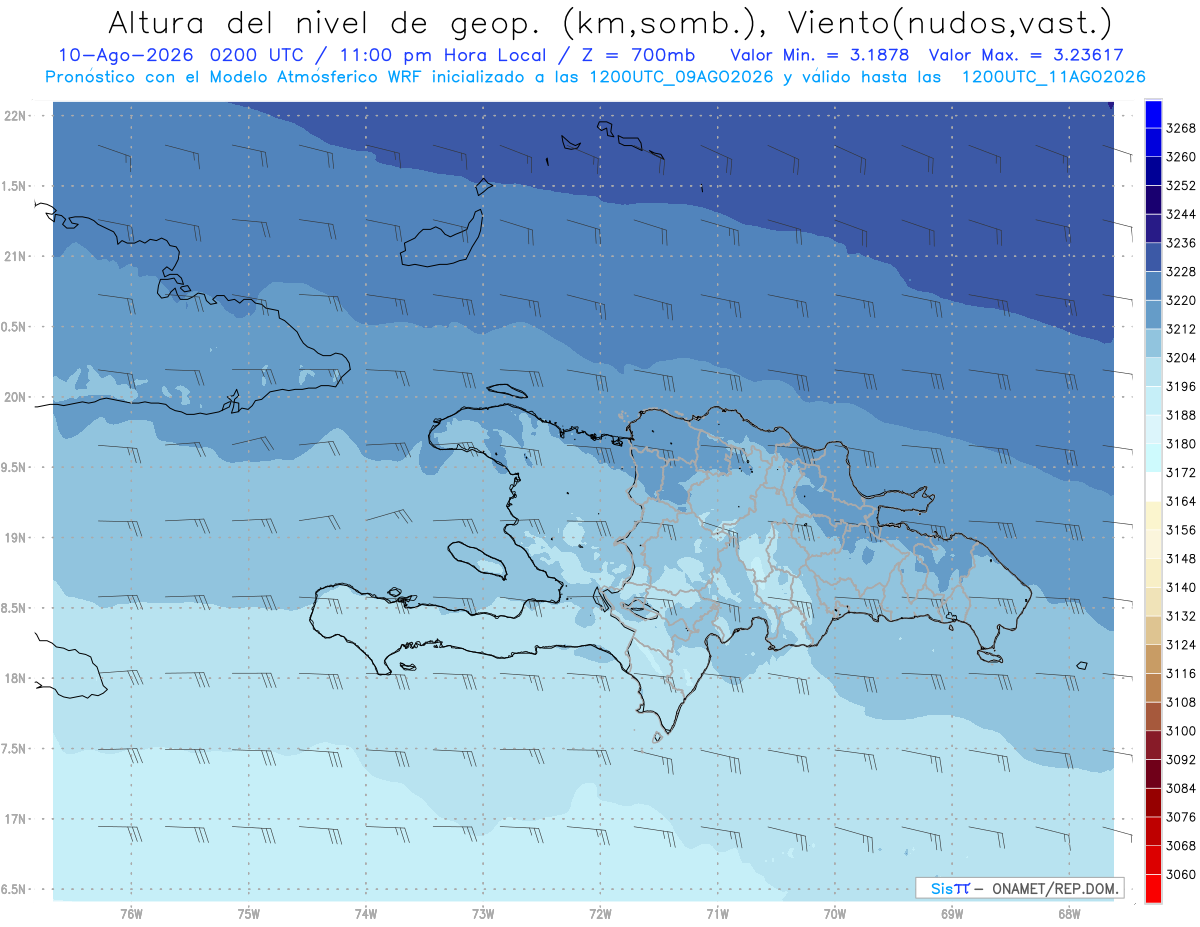1200x927 pixels.
Task: Click the 8.5N latitude label
Action: tap(15, 608)
